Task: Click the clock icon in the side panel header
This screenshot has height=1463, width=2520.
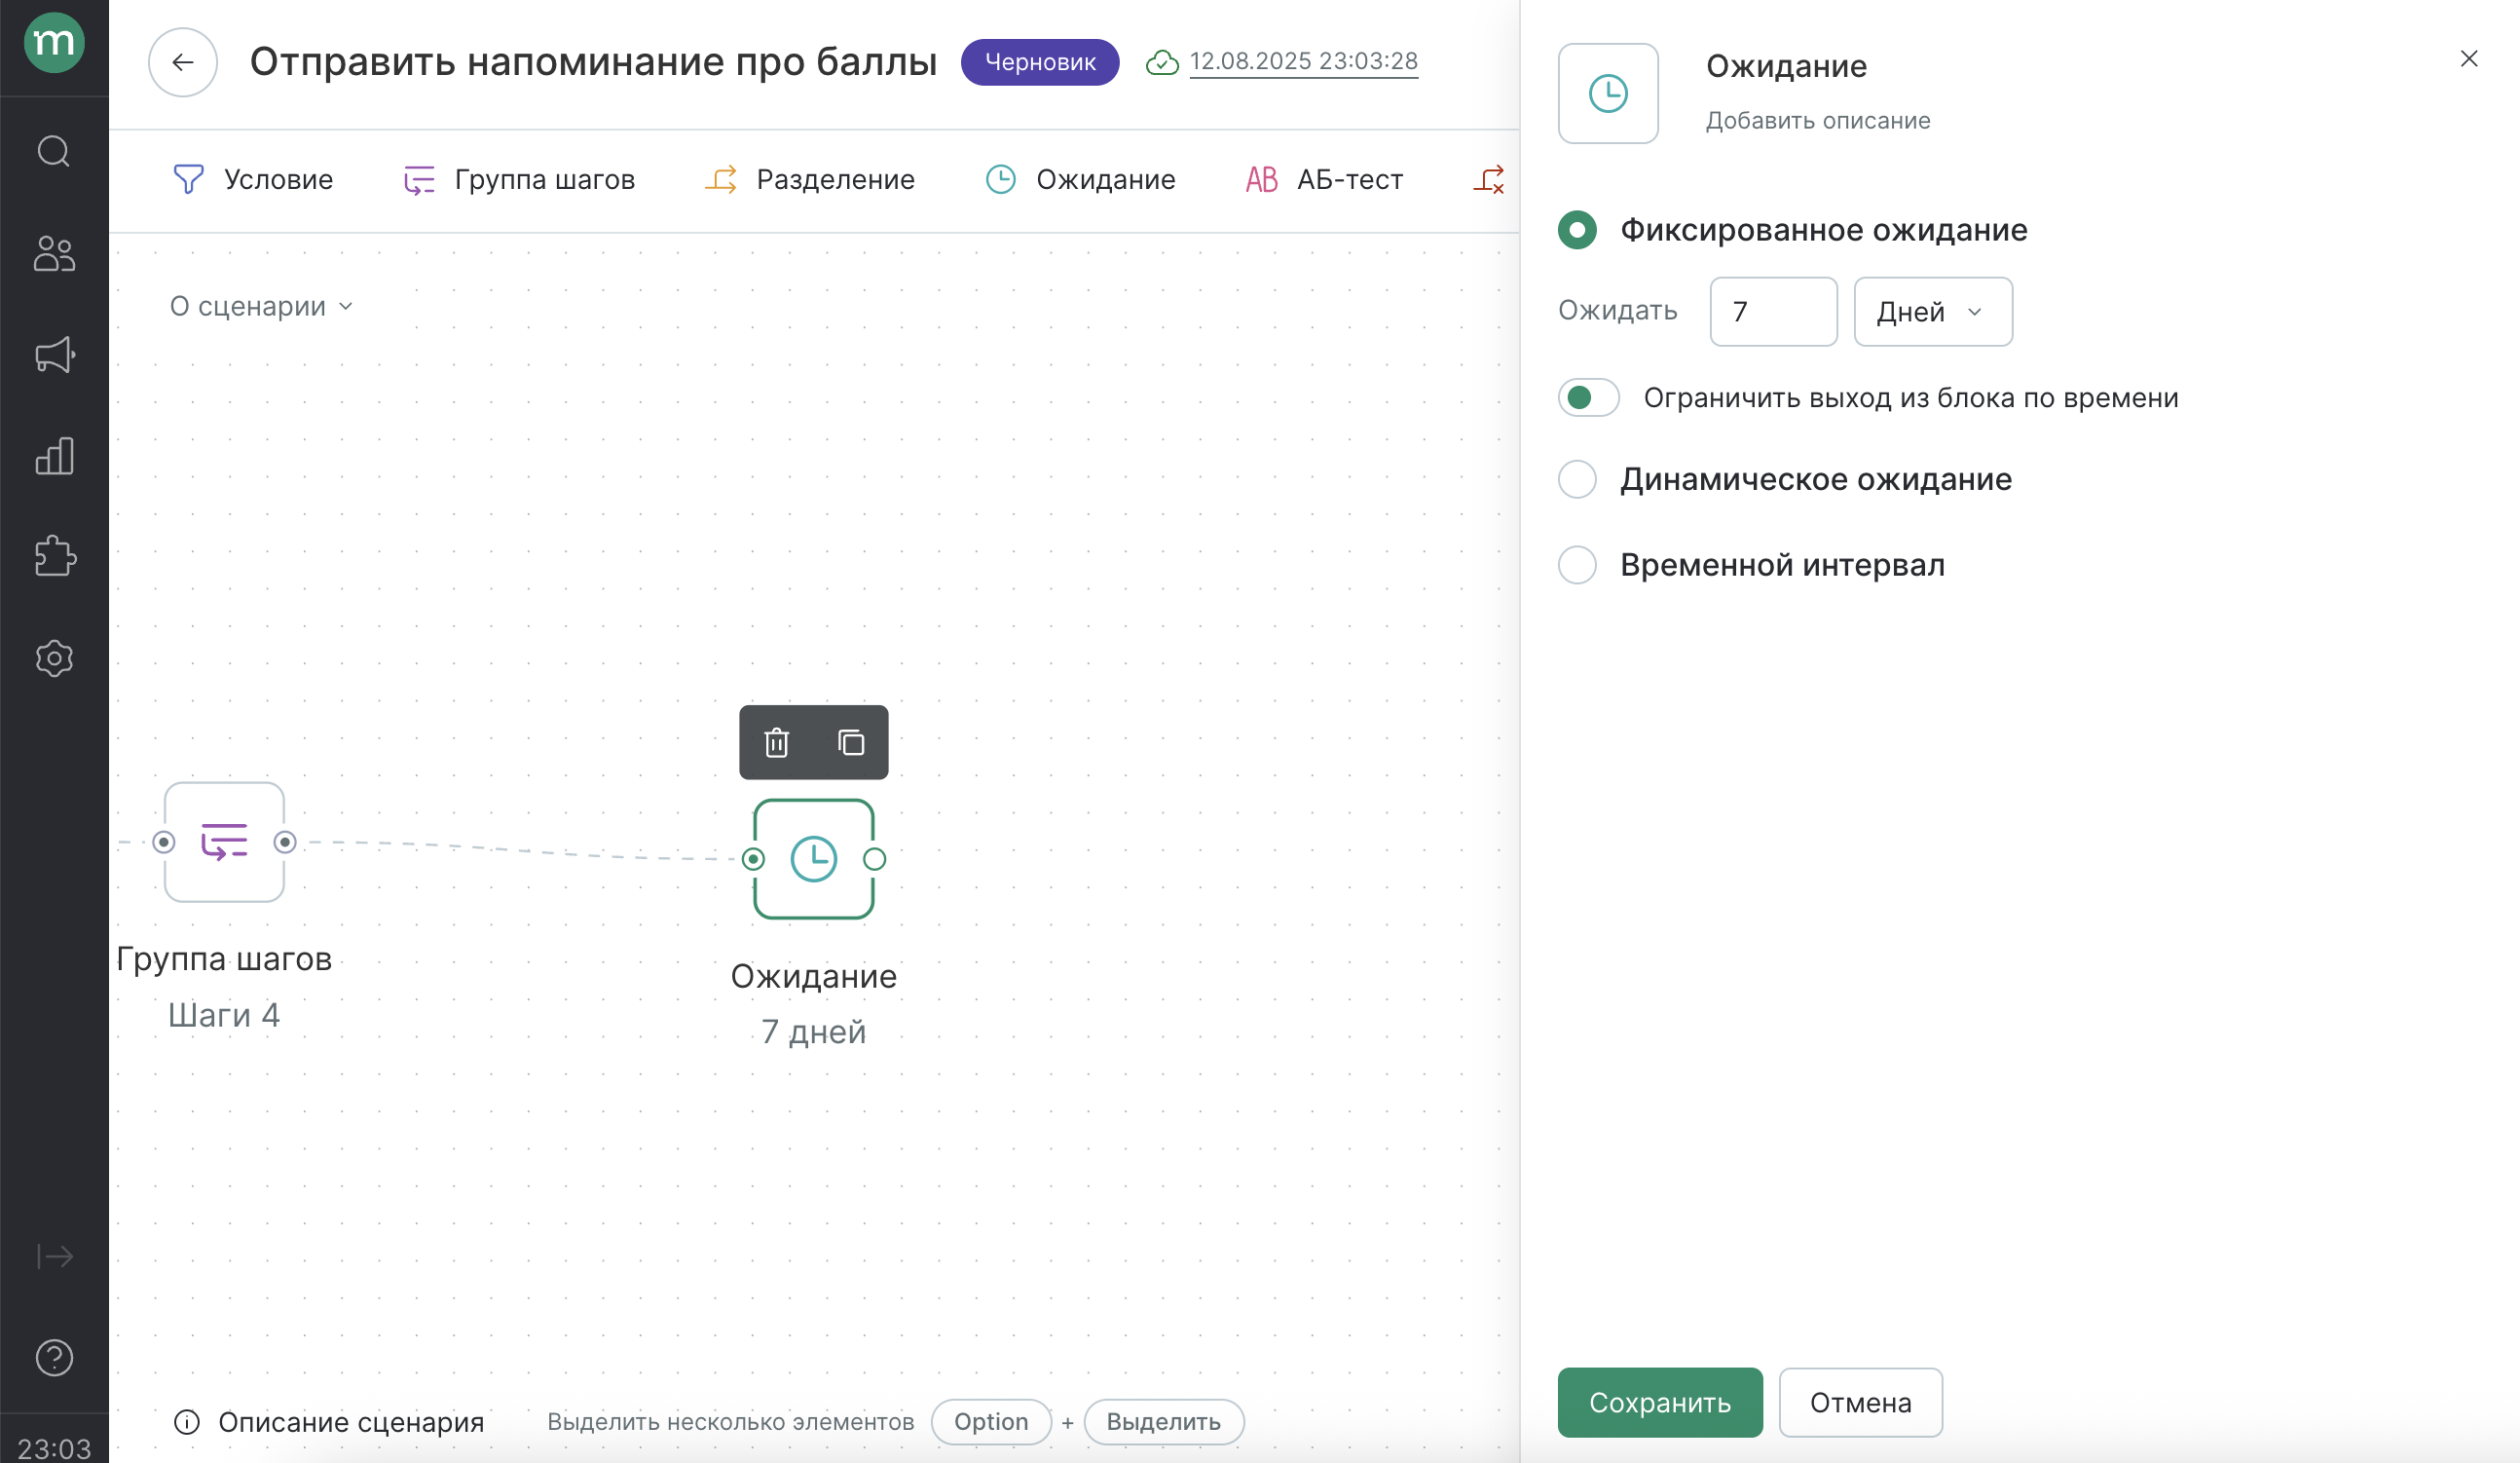Action: coord(1608,93)
